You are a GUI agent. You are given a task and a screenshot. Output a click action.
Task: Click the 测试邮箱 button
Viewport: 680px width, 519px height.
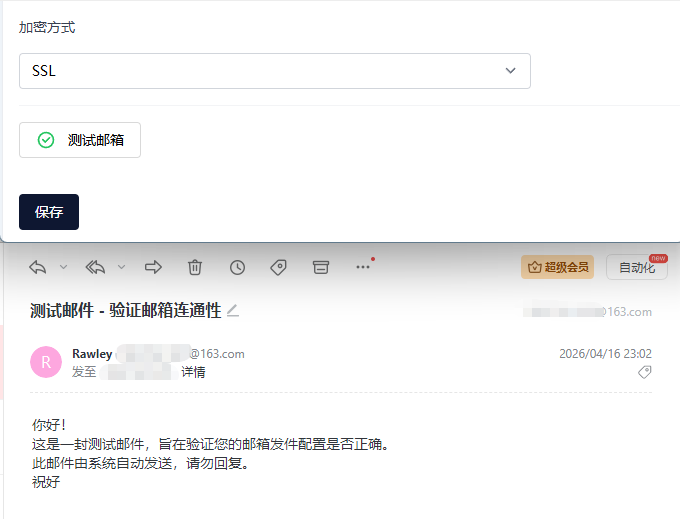point(80,140)
